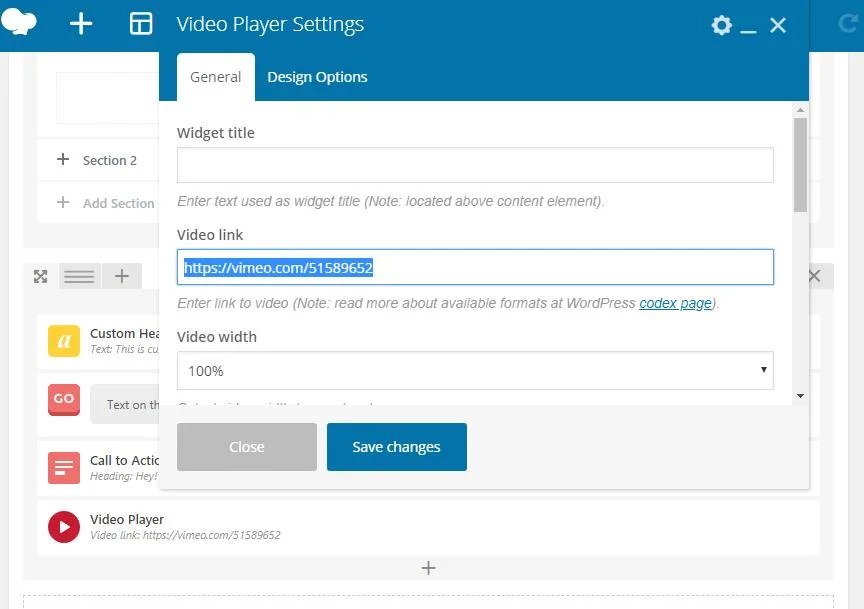Click the red Video Player play icon
This screenshot has height=609, width=864.
pyautogui.click(x=64, y=526)
